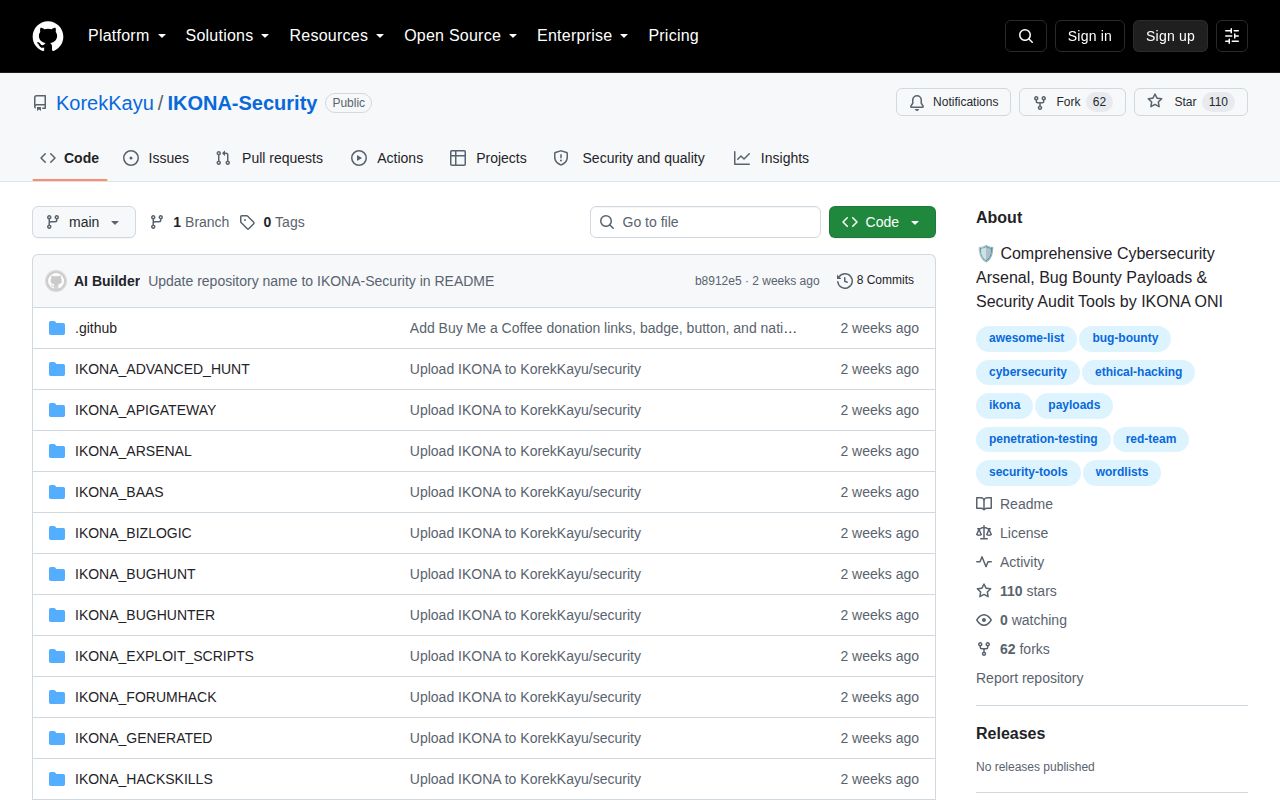This screenshot has height=800, width=1280.
Task: Open the IKONA_GENERATED folder name
Action: coord(144,738)
